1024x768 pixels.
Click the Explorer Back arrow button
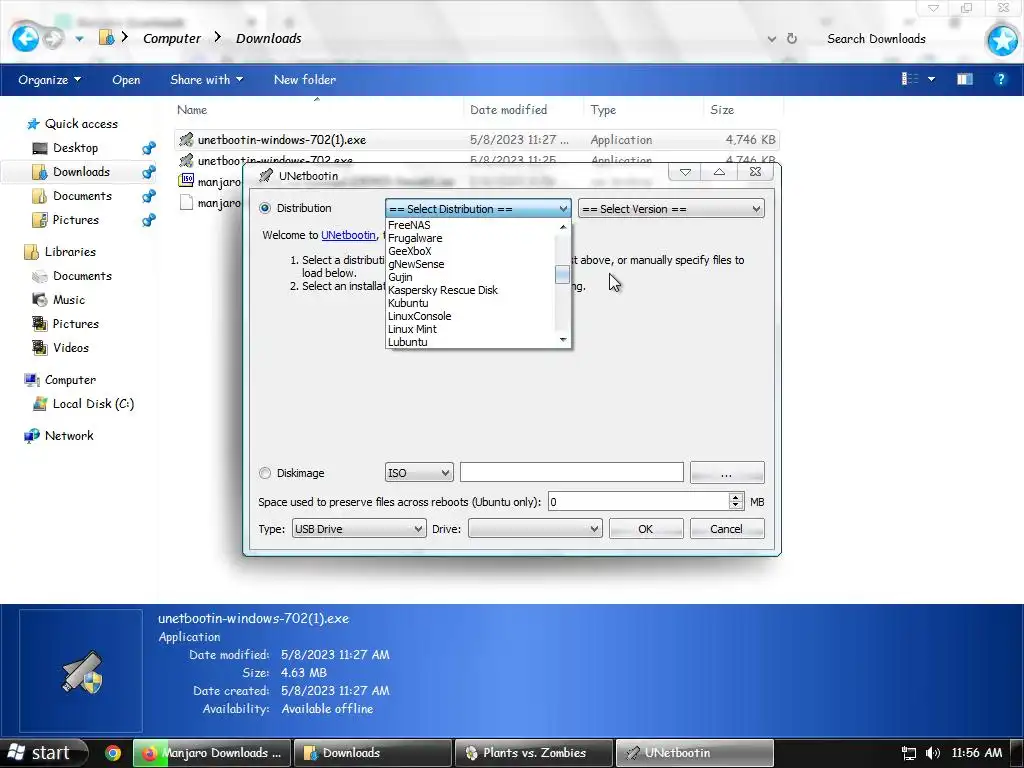tap(25, 38)
